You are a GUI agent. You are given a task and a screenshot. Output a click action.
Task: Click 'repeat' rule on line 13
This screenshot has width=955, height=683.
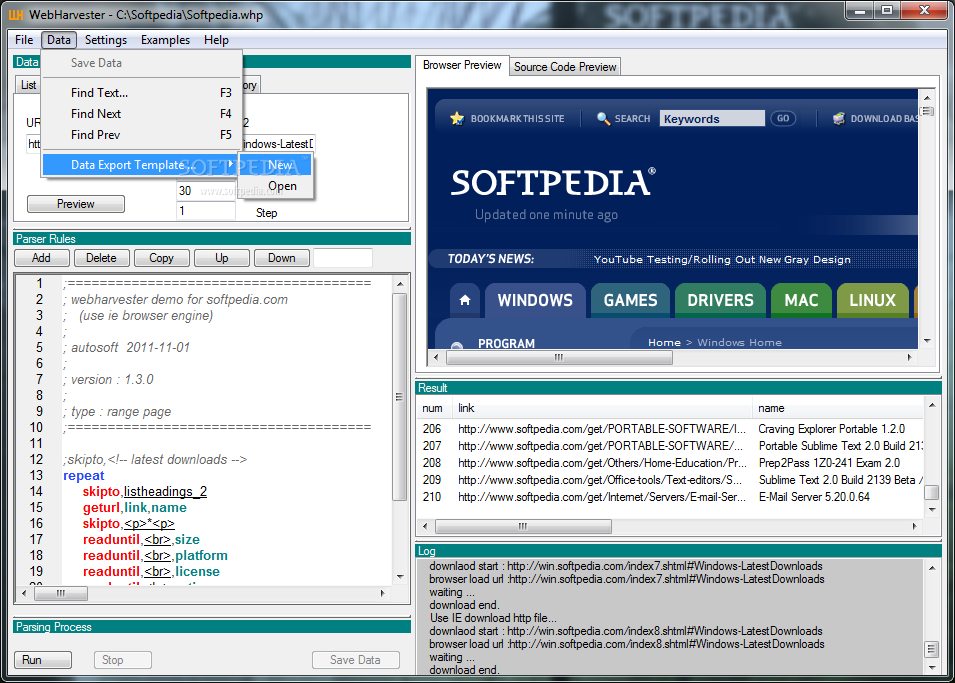pos(84,476)
